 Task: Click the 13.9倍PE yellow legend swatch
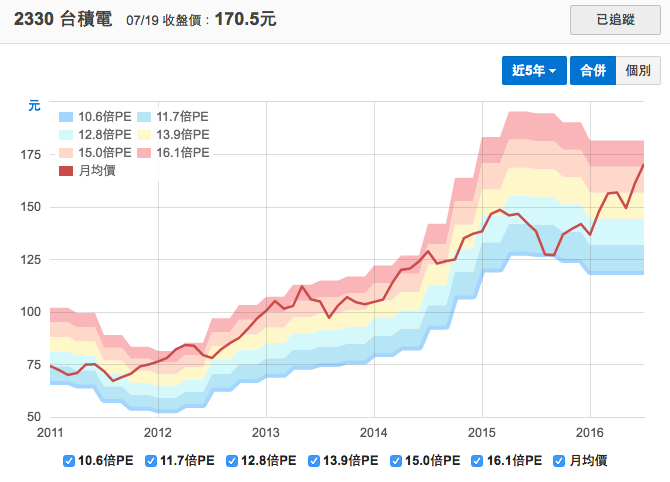pyautogui.click(x=144, y=134)
